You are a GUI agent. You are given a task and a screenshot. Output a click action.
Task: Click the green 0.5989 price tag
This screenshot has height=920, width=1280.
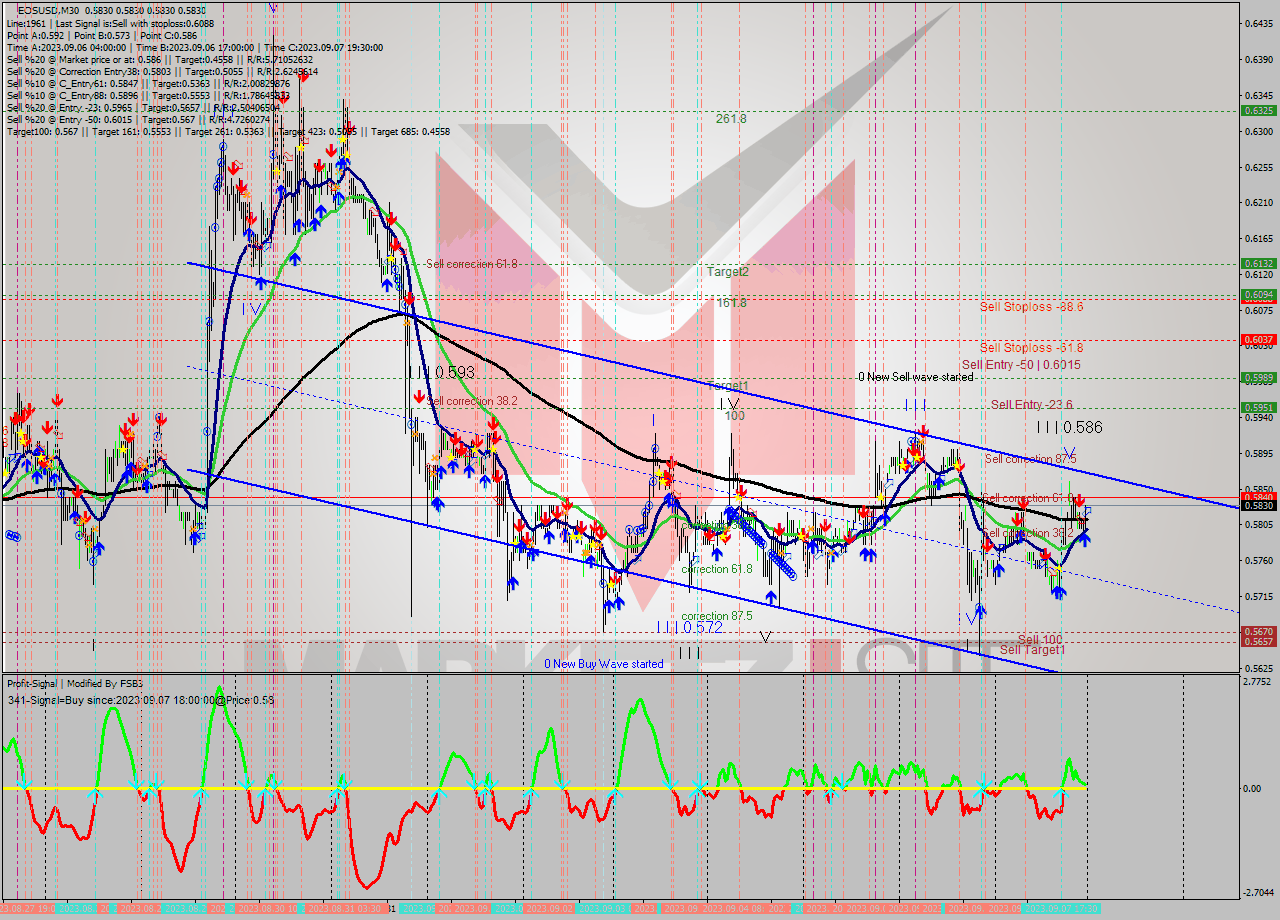[x=1257, y=378]
